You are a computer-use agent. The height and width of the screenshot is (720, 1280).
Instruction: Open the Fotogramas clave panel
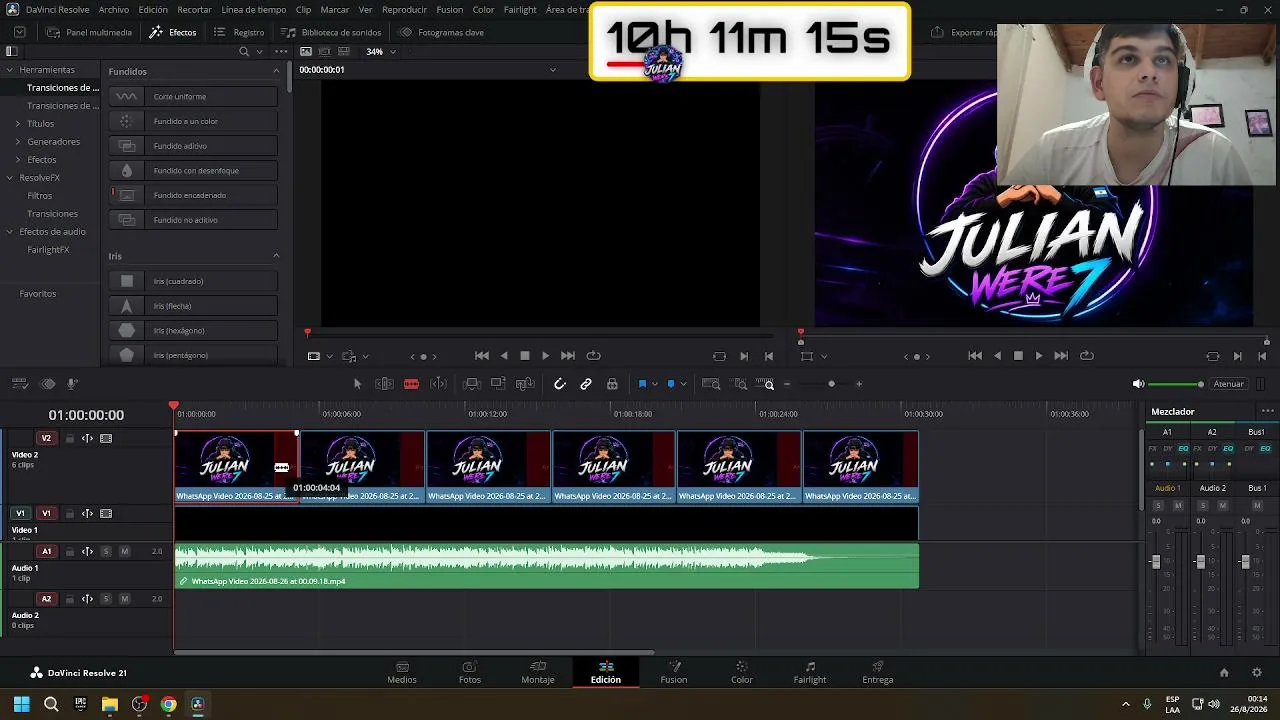coord(441,32)
